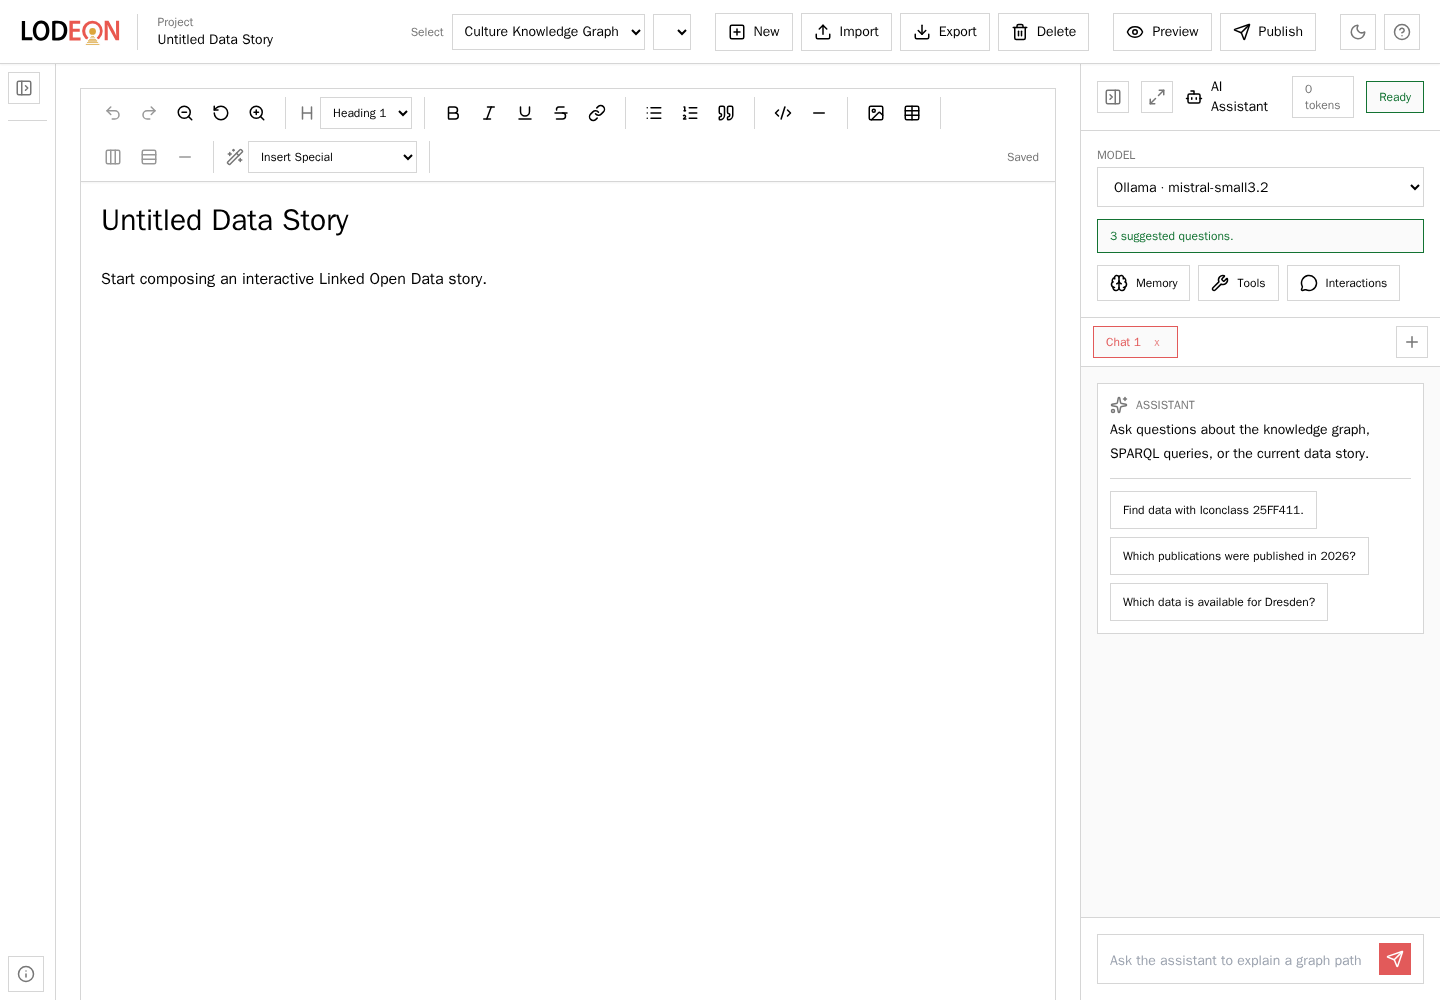Insert a code block

[783, 113]
